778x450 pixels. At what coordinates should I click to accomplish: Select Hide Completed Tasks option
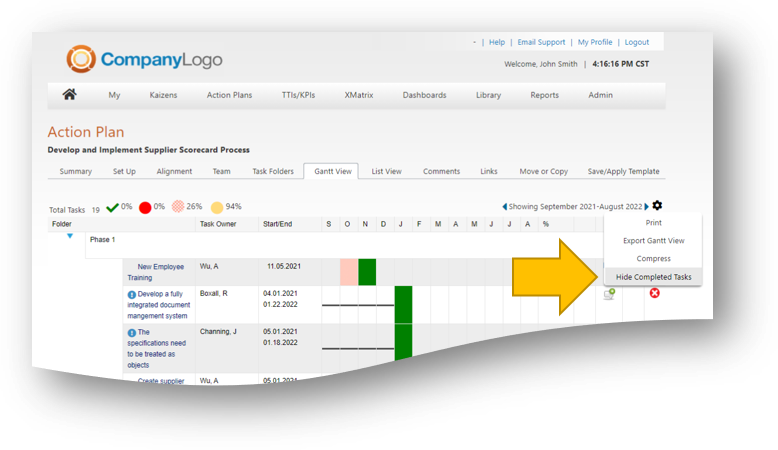[x=653, y=277]
